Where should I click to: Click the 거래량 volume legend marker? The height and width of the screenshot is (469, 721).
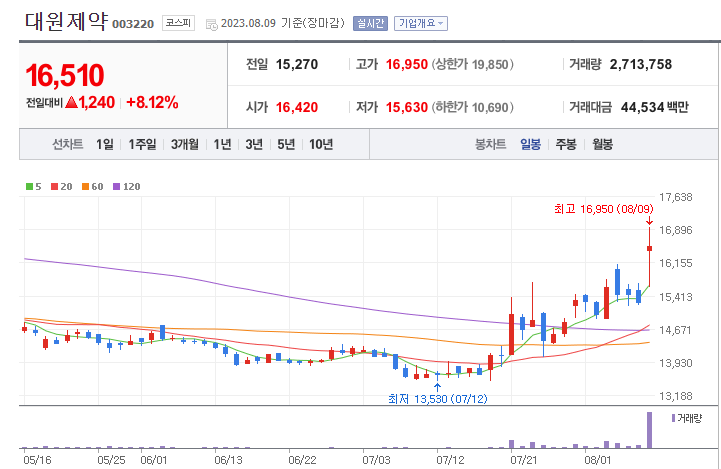coord(673,418)
